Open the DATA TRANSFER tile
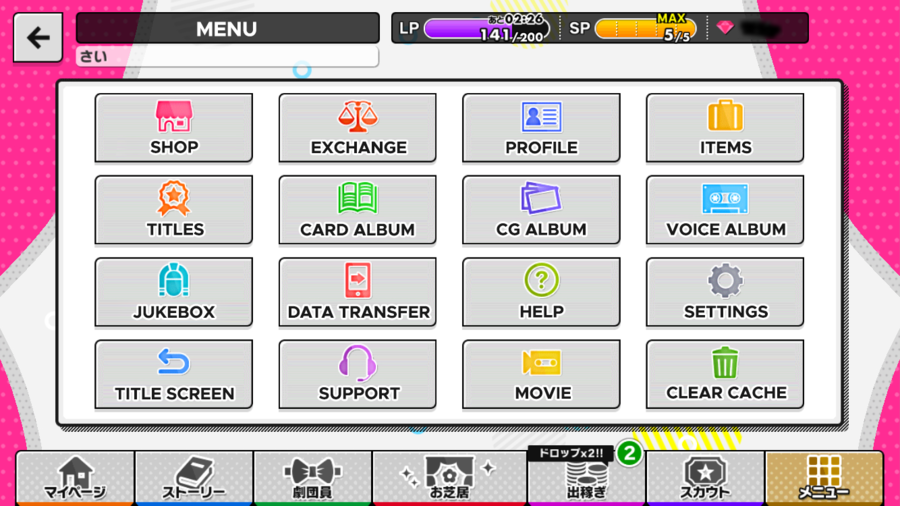Image resolution: width=900 pixels, height=506 pixels. [357, 292]
